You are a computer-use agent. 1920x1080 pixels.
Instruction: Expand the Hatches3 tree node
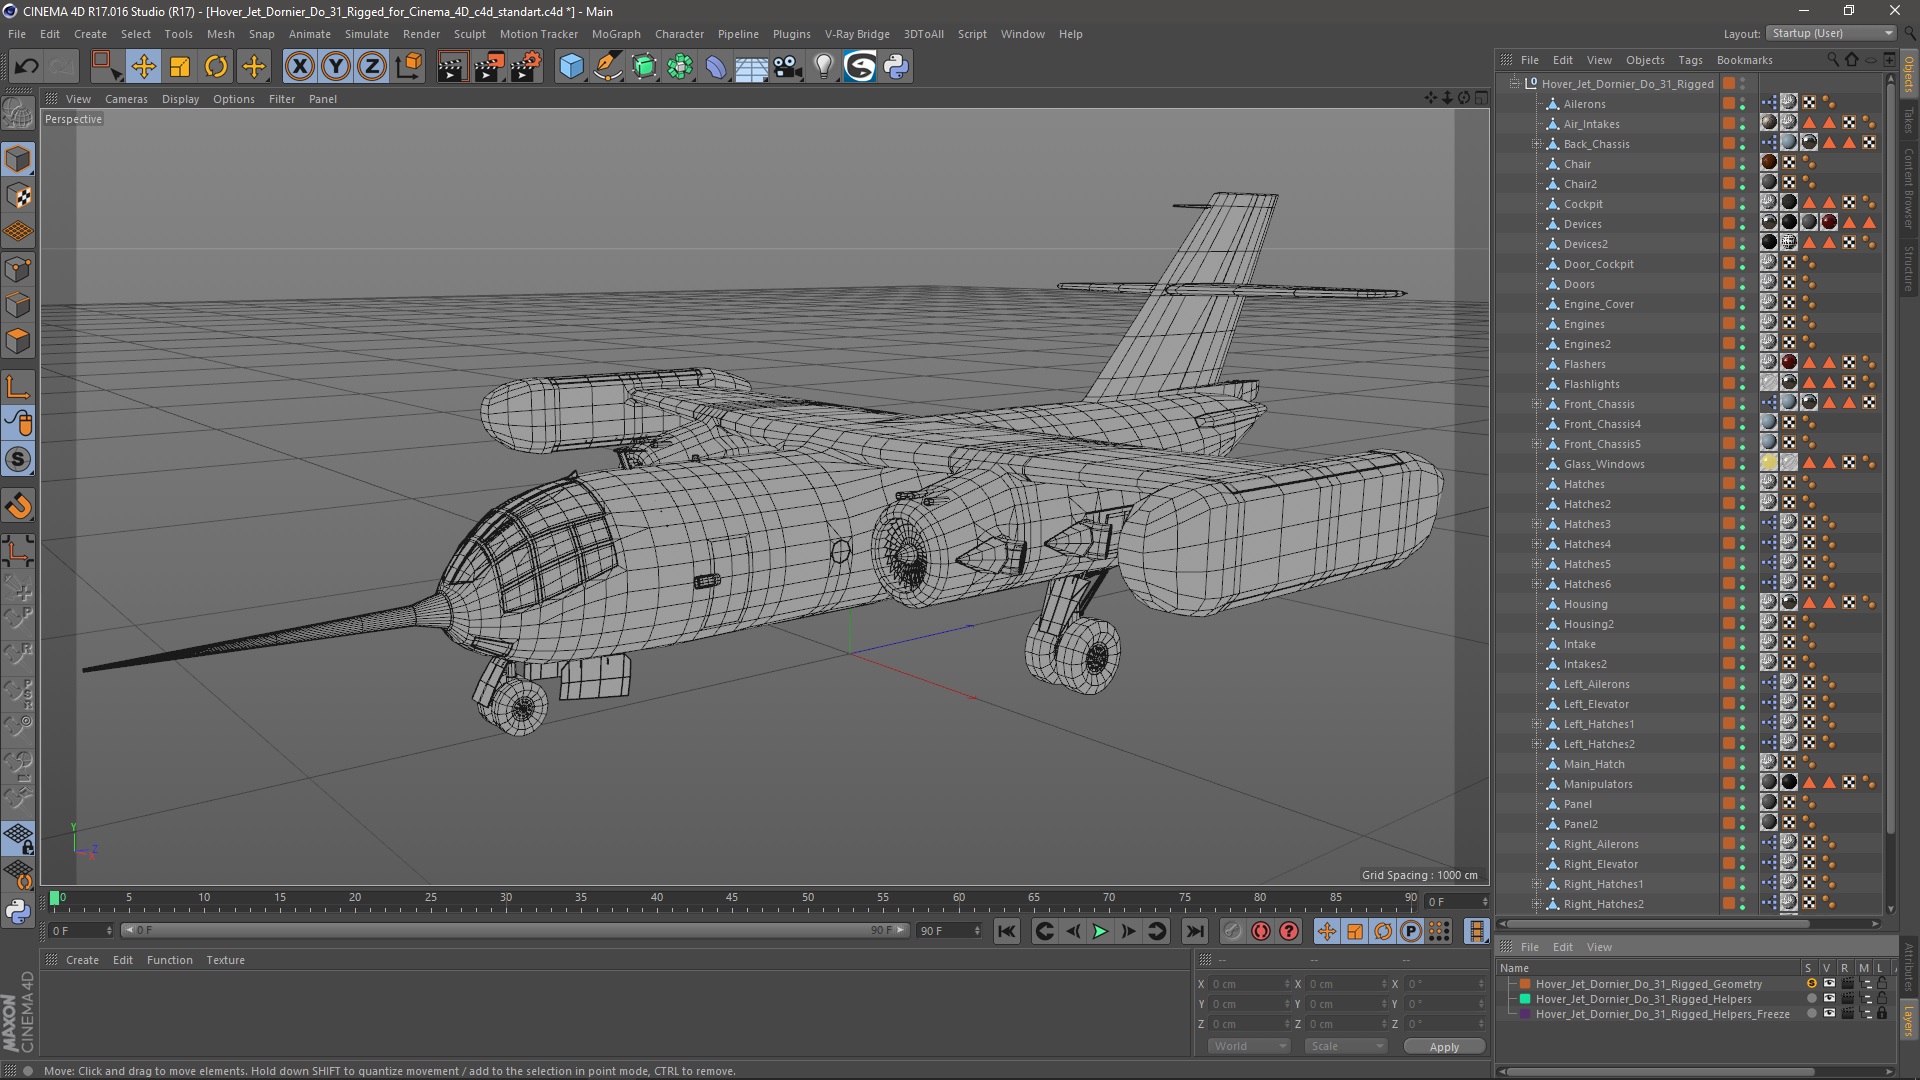click(x=1537, y=524)
